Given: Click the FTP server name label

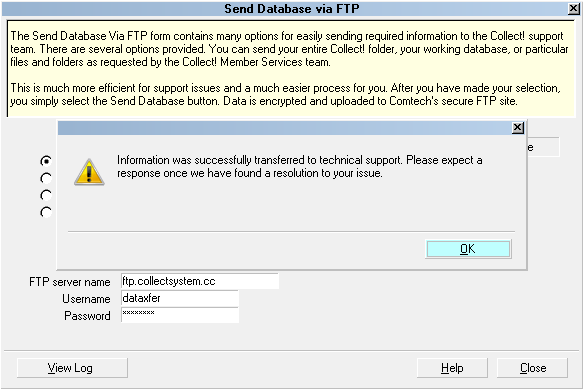Looking at the screenshot, I should click(x=70, y=282).
